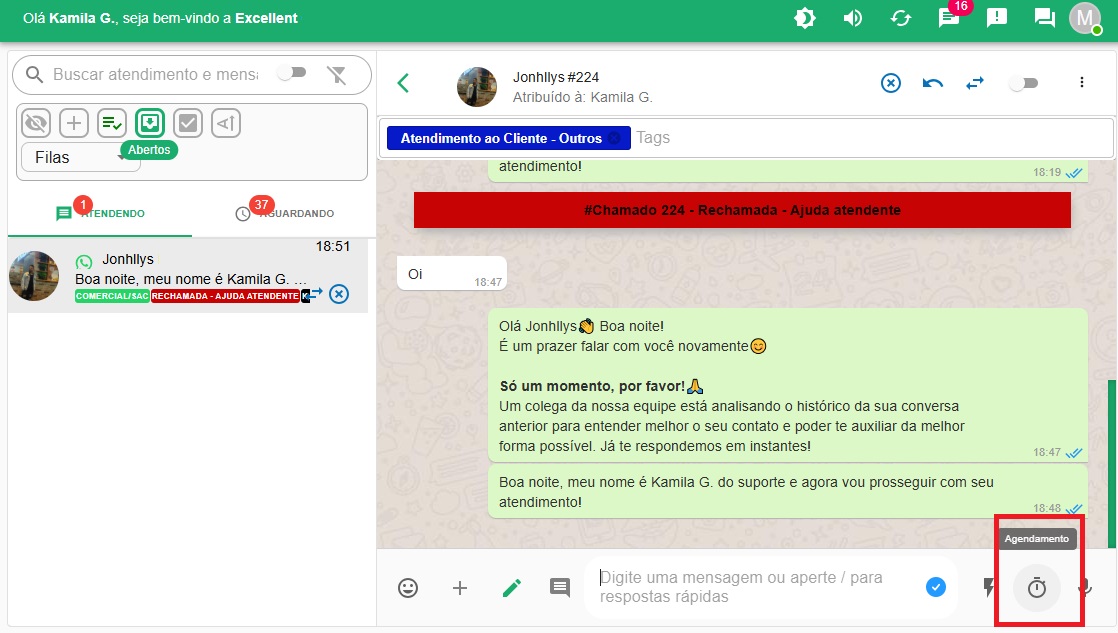Open the Agendamento timer icon

[1037, 588]
